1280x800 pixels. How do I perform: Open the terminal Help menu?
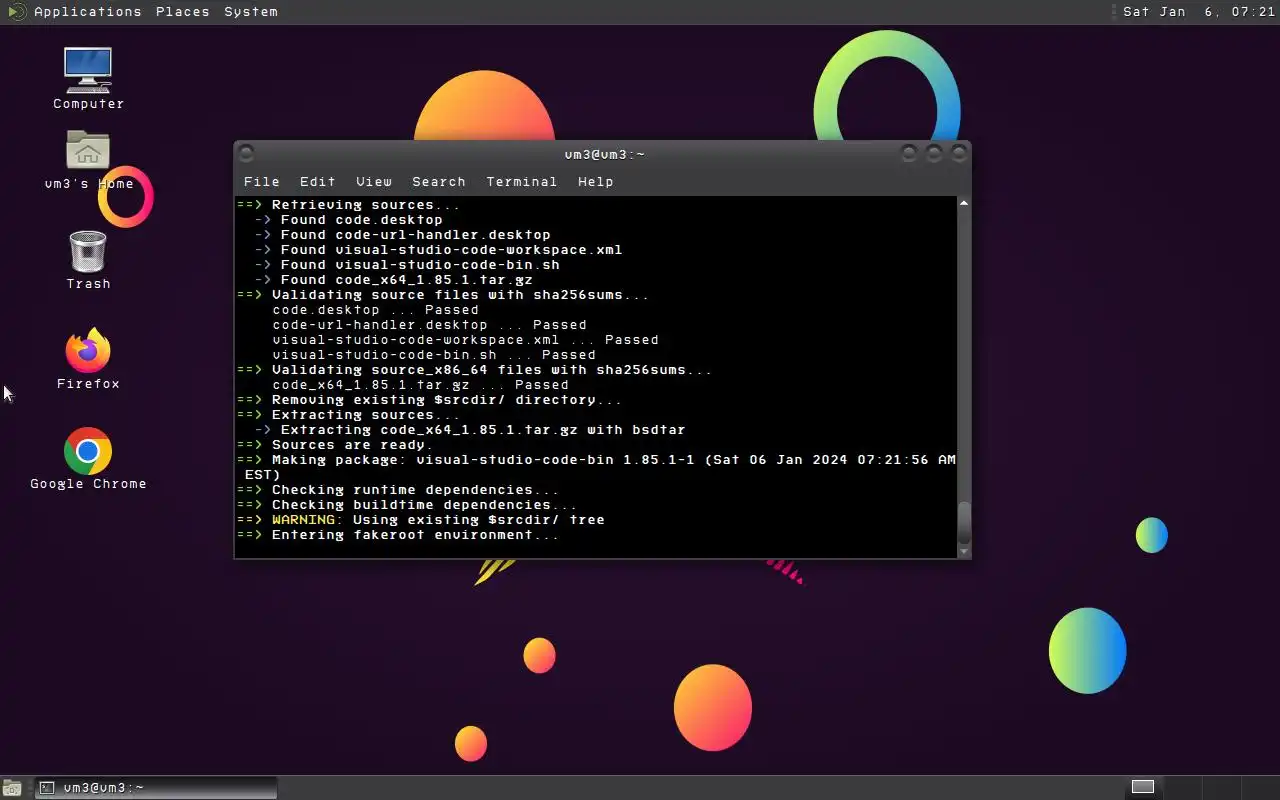pos(596,182)
